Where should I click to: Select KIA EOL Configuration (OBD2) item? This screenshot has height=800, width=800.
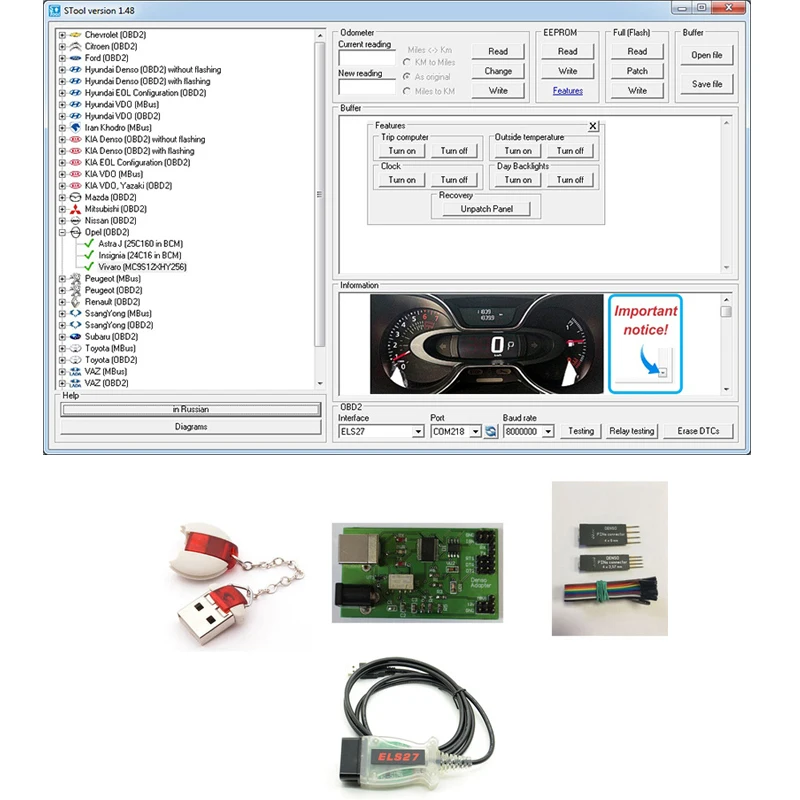tap(137, 163)
